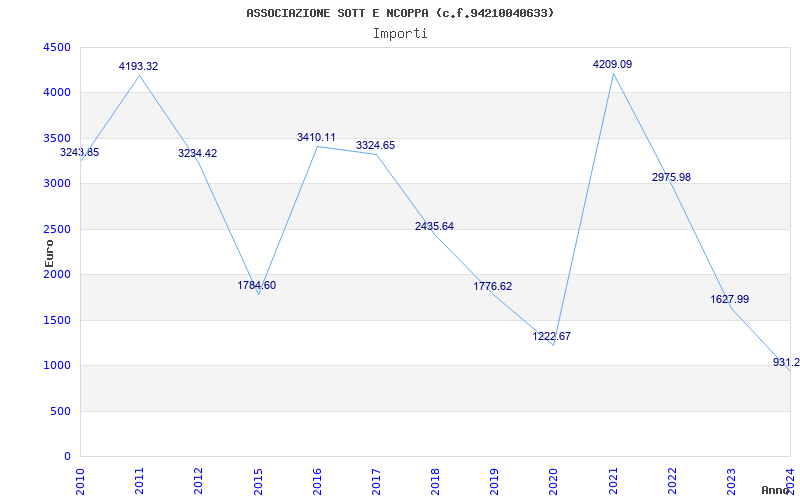The height and width of the screenshot is (500, 800).
Task: Click the Anno x-axis title
Action: pyautogui.click(x=775, y=490)
